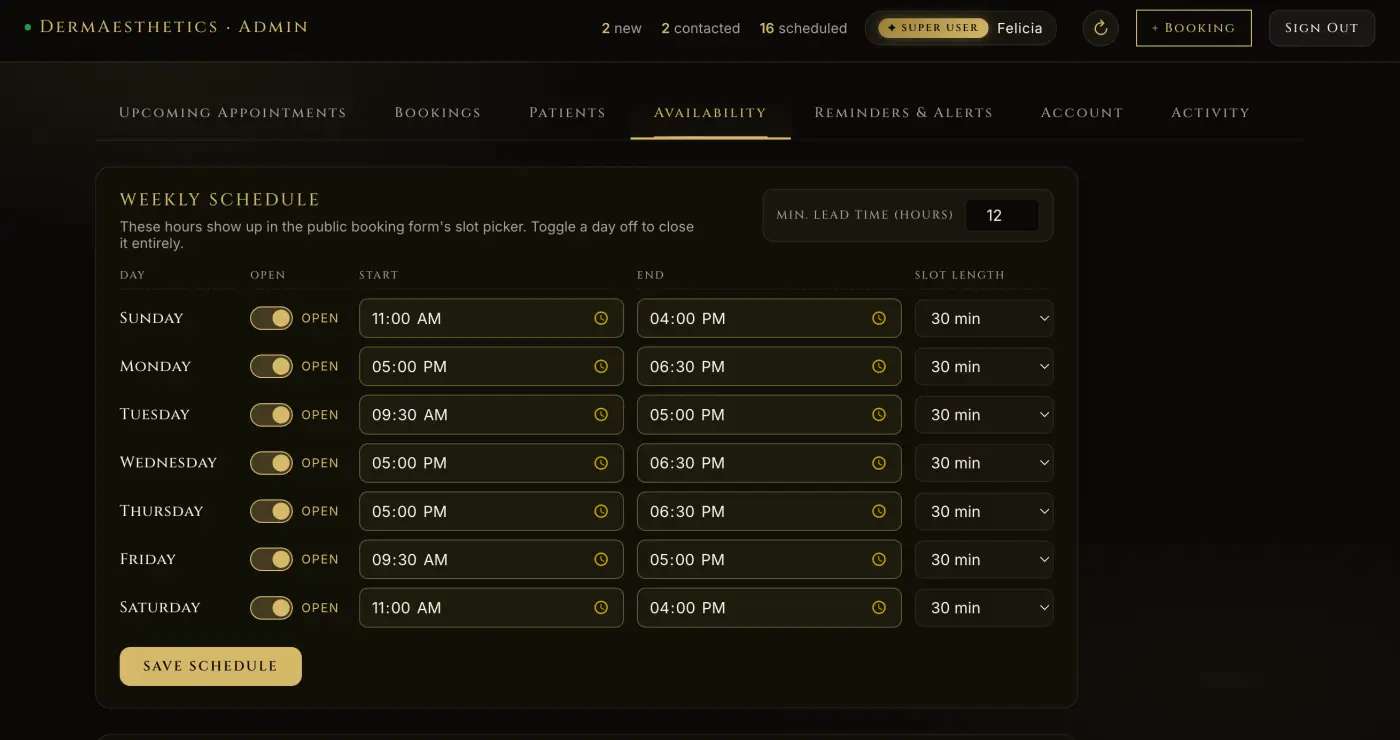Open Monday's start time clock picker

coord(601,366)
